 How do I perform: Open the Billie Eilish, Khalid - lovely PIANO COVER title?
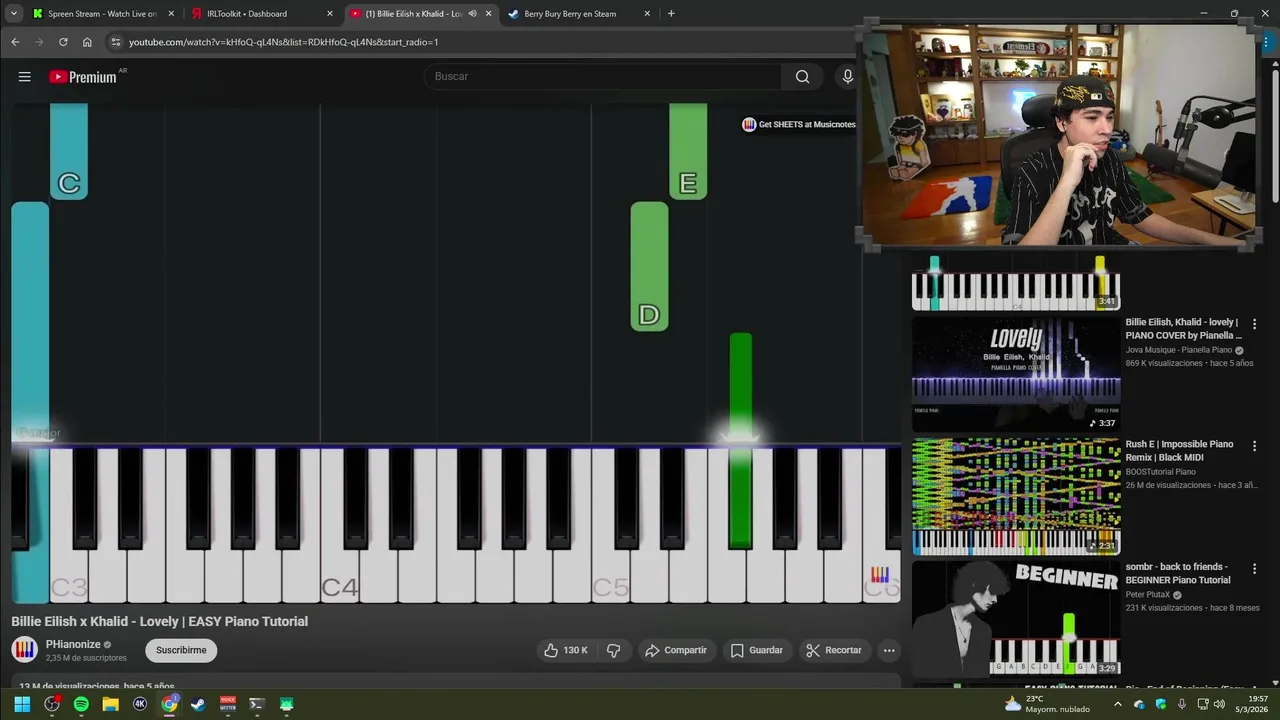click(x=1183, y=329)
